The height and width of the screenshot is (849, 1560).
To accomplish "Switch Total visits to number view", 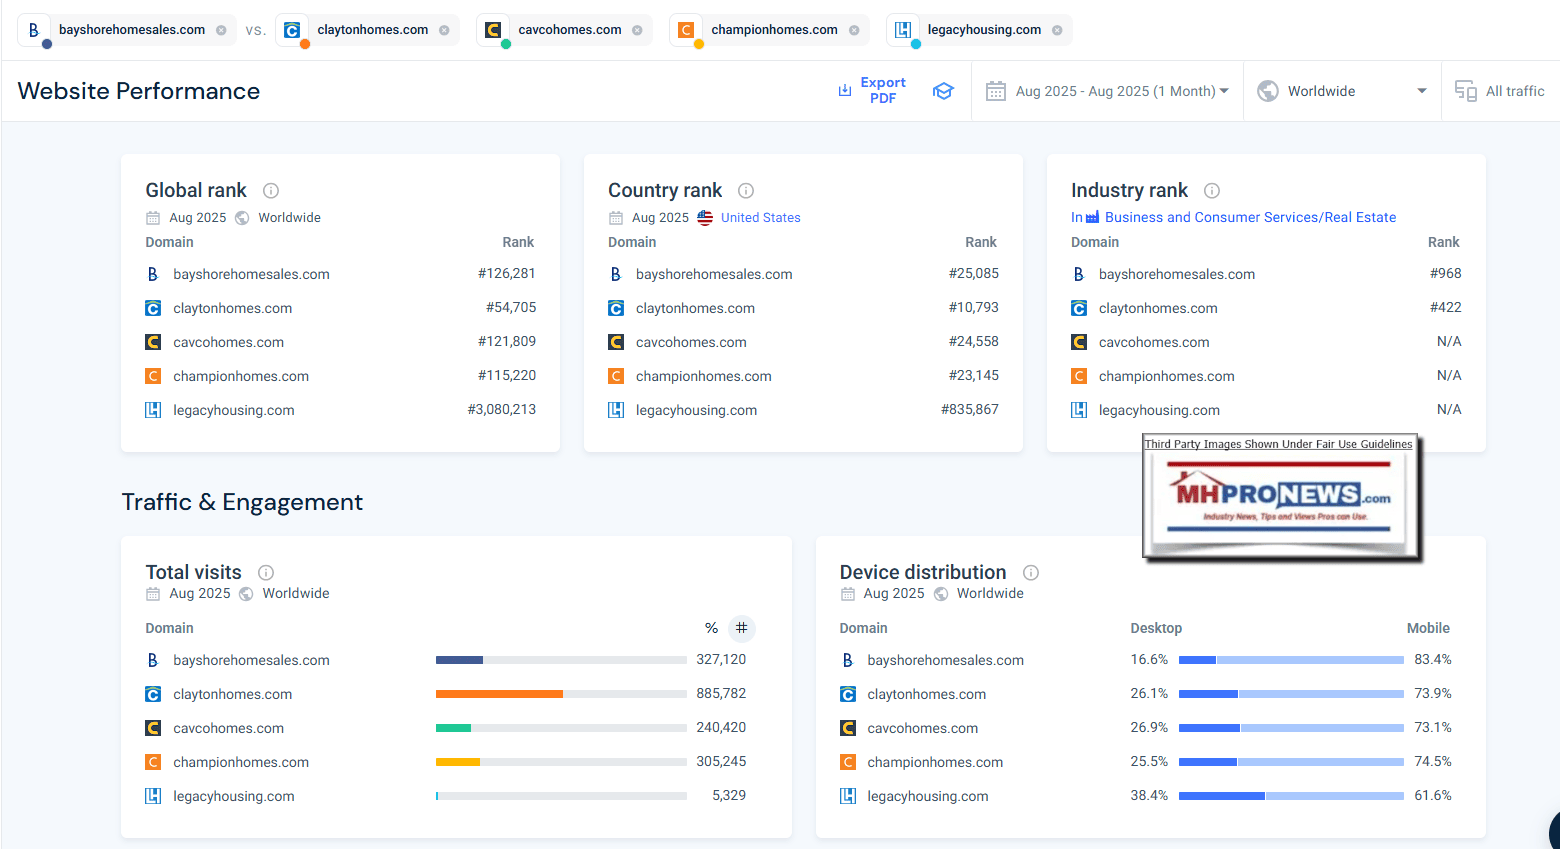I will tap(741, 628).
